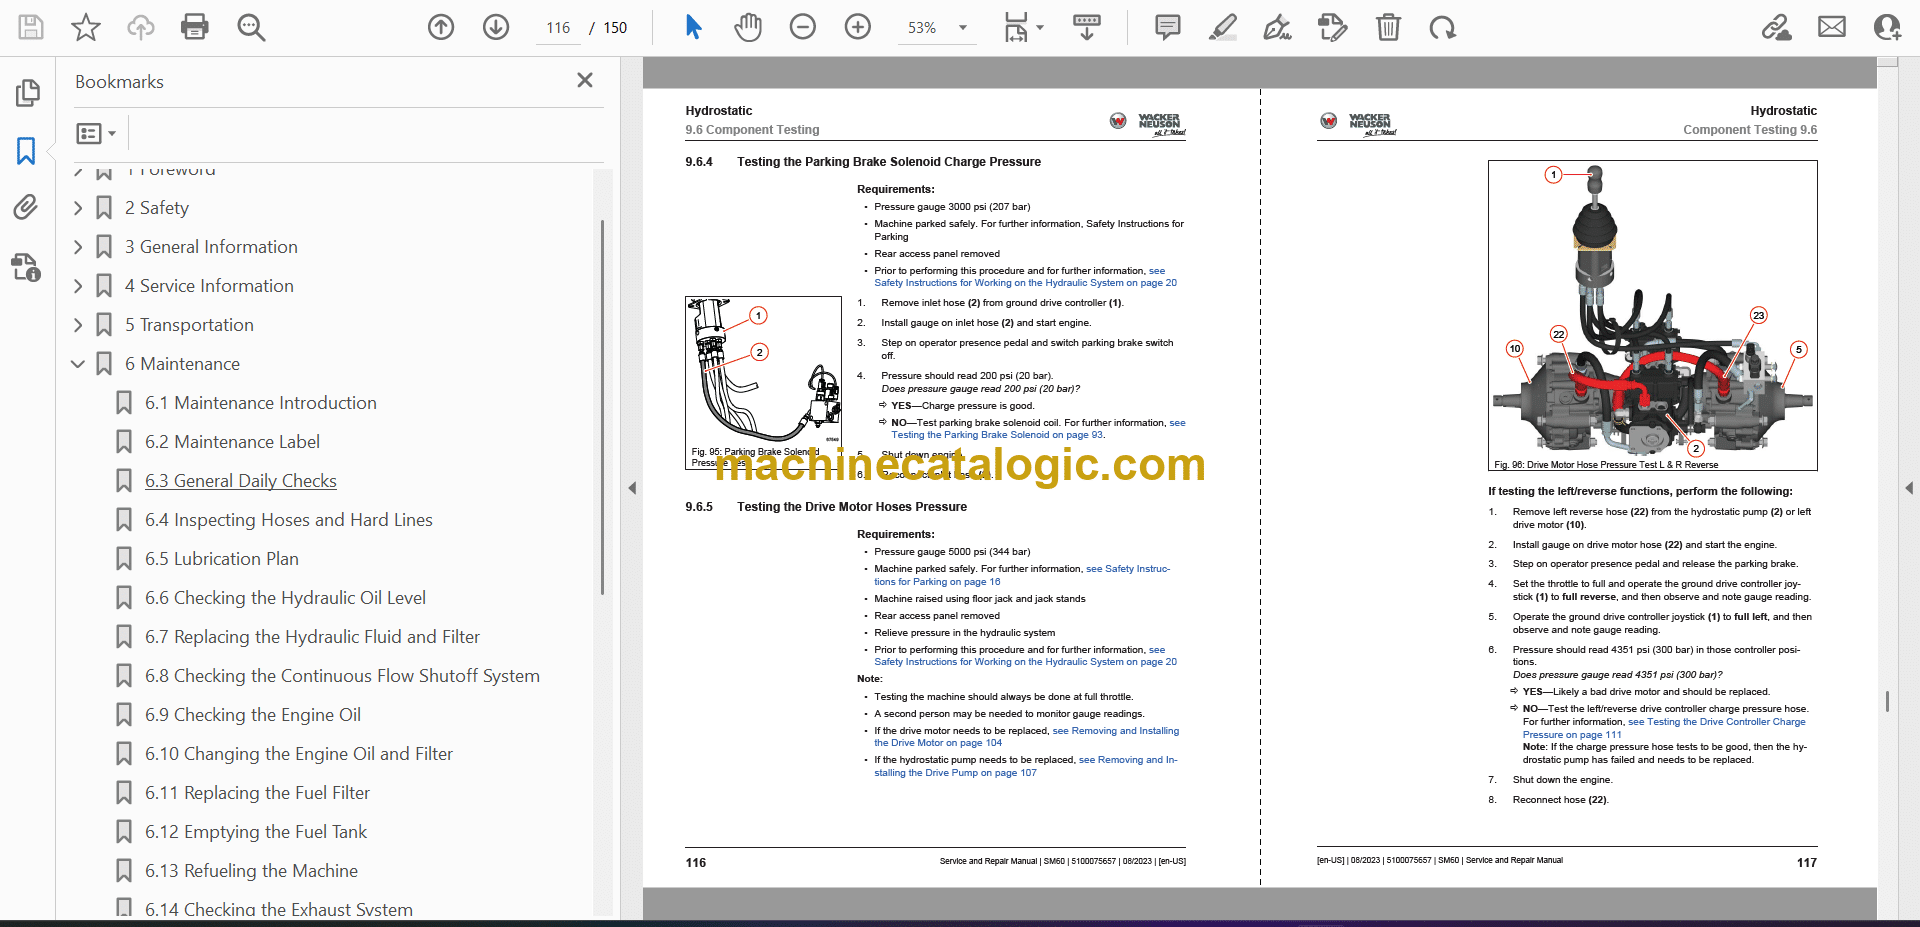Zoom out with minus button

803,27
